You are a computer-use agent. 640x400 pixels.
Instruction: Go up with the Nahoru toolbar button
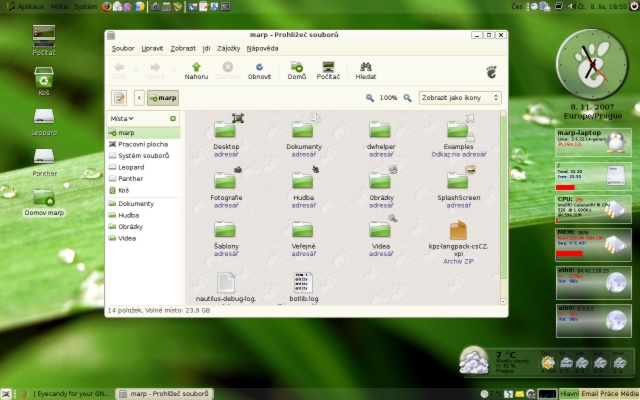196,71
